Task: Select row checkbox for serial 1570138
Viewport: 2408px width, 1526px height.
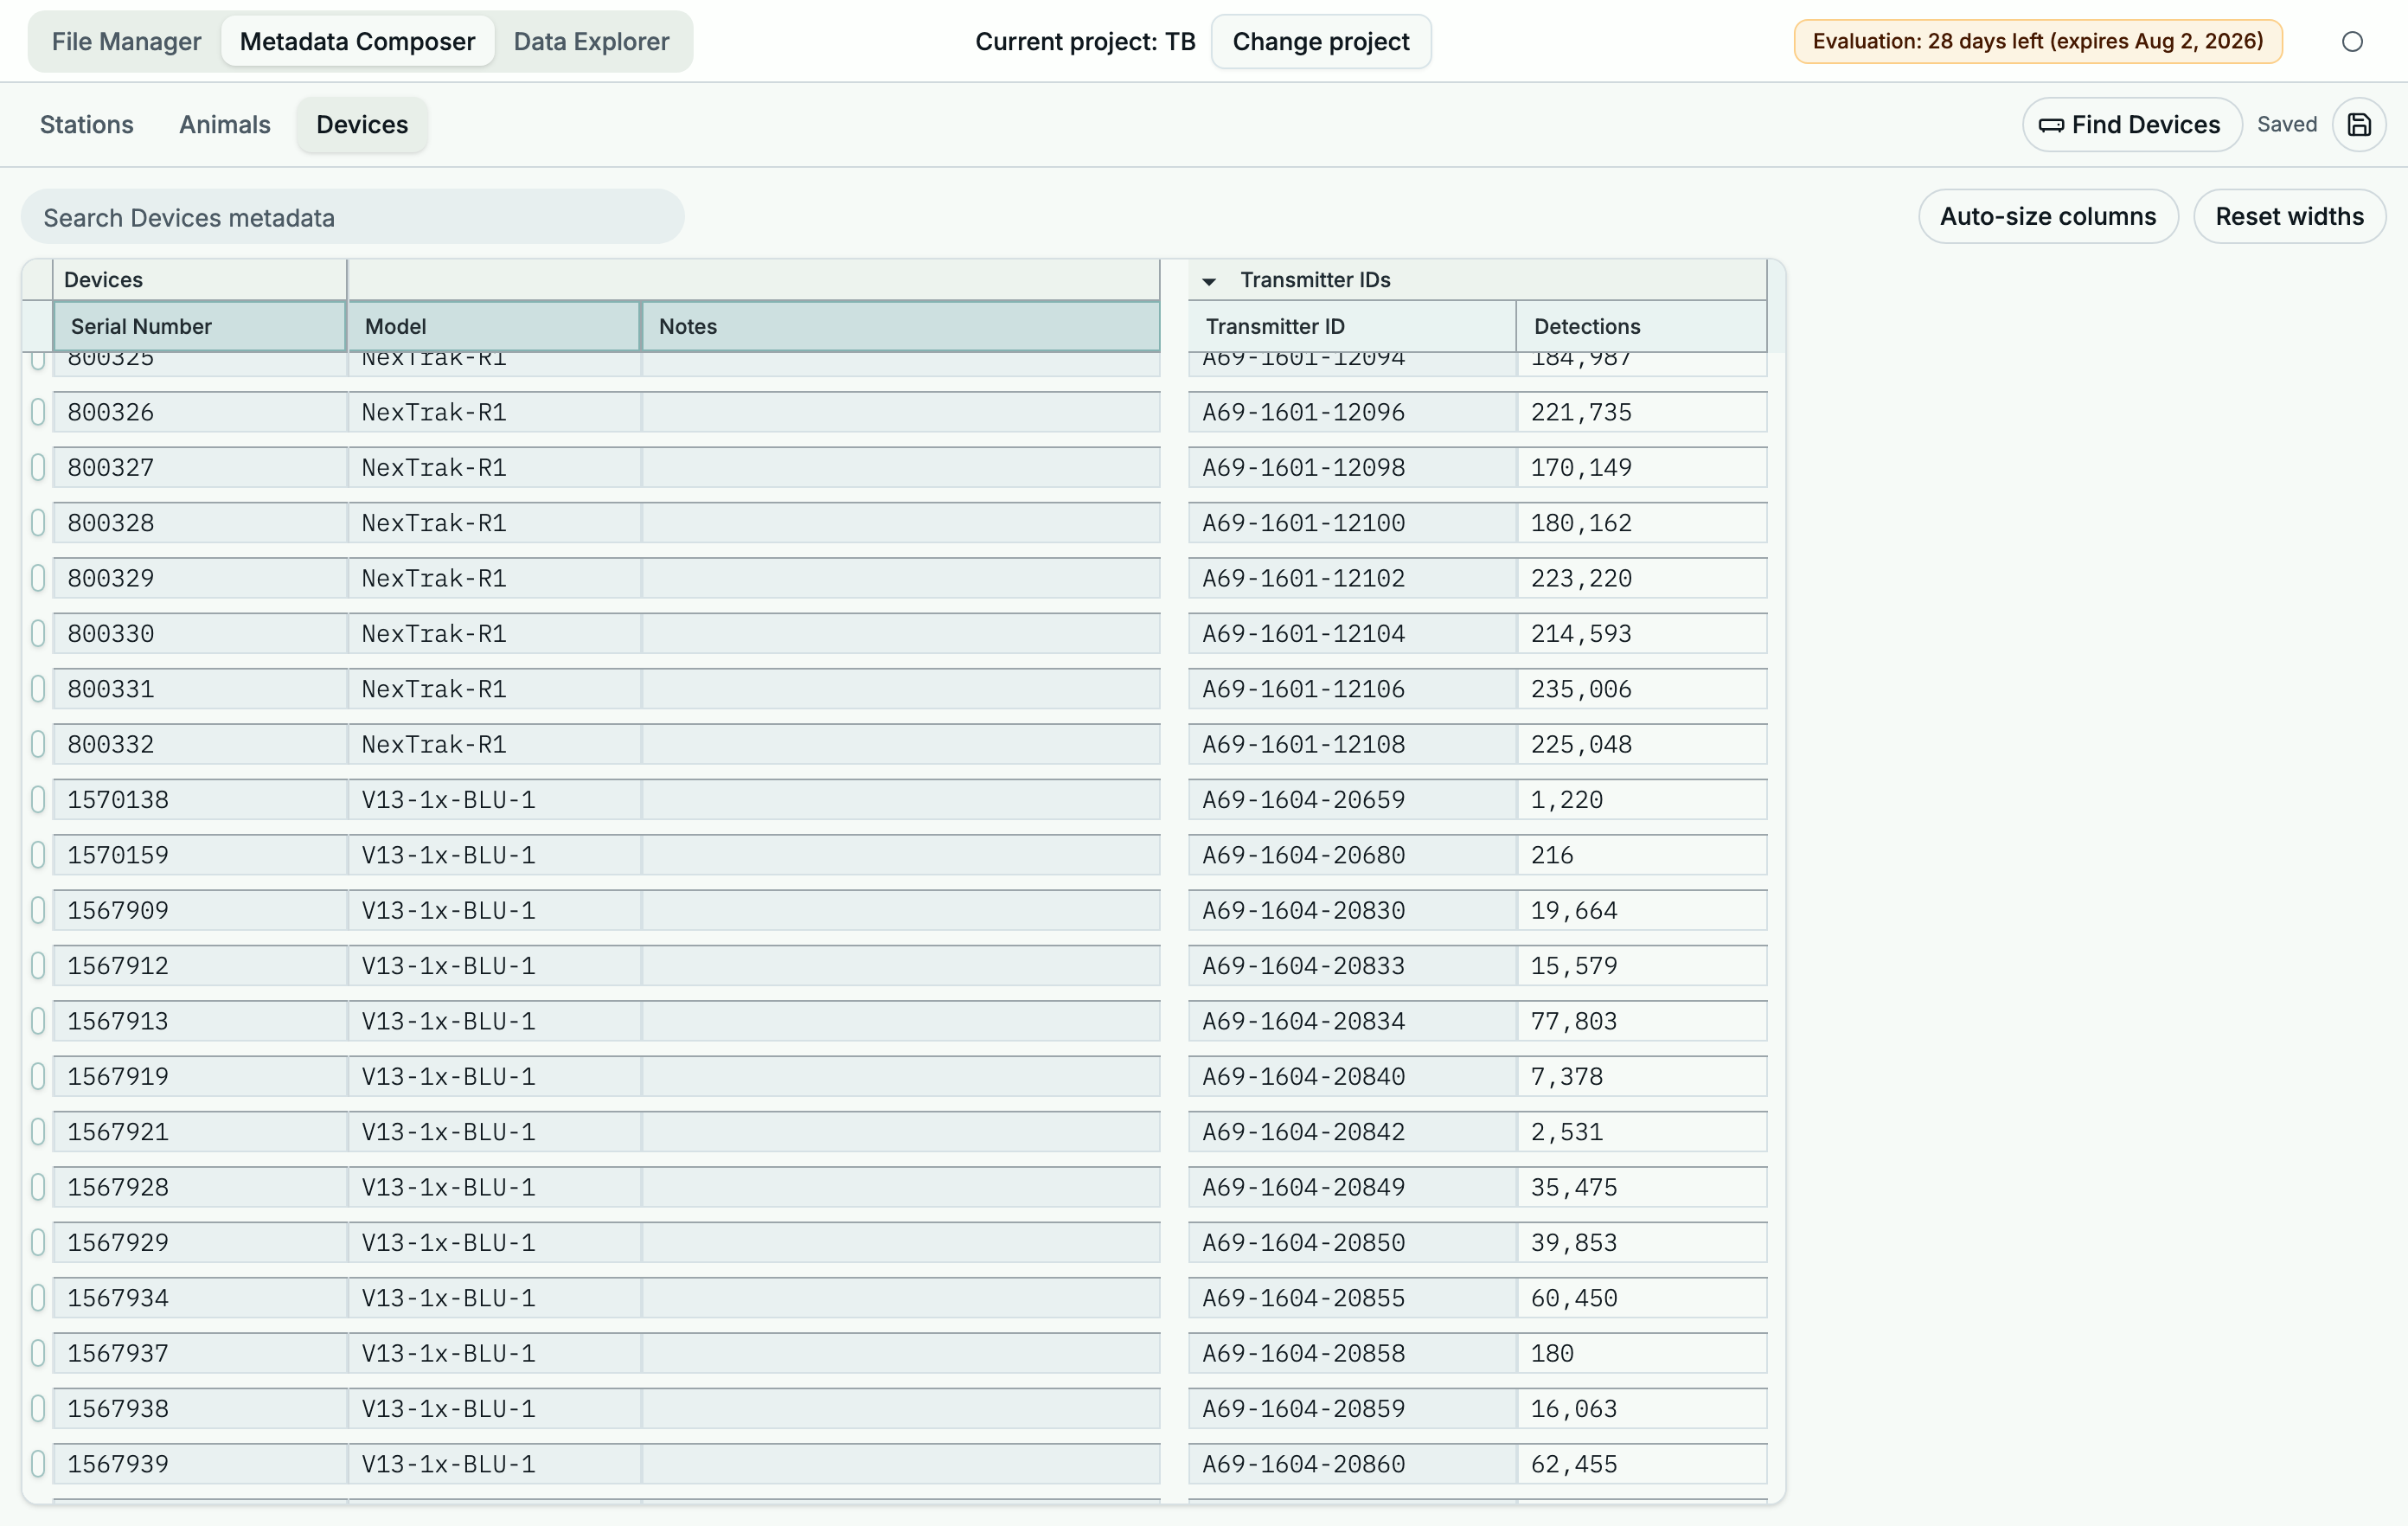Action: [38, 799]
